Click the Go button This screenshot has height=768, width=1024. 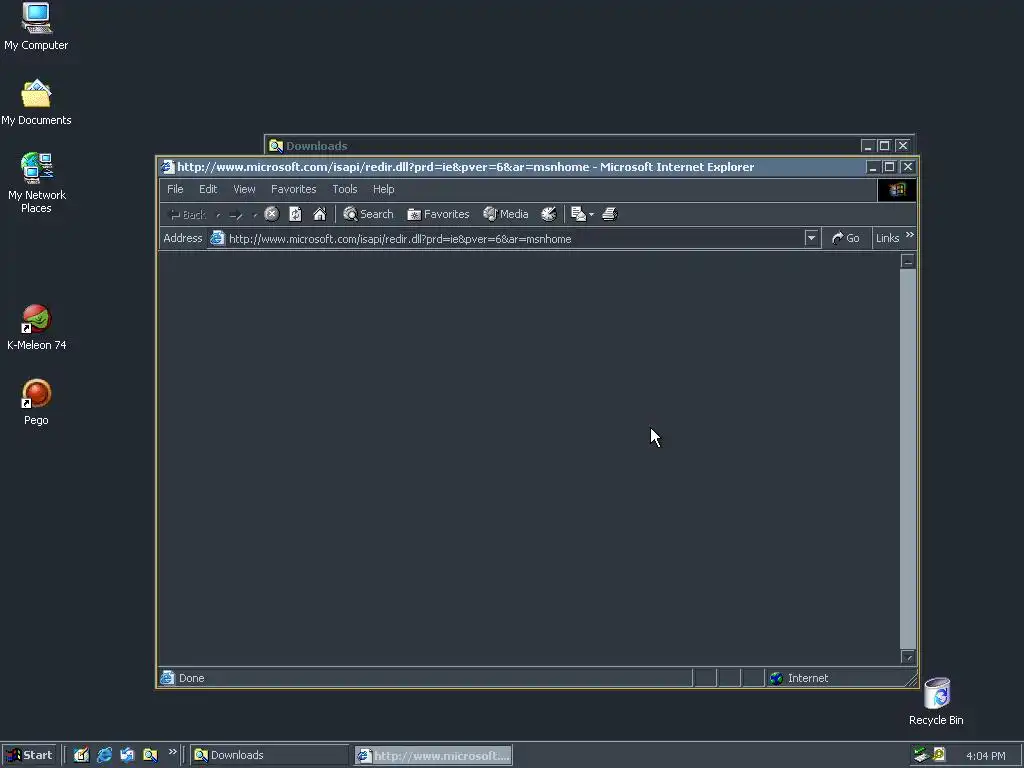[846, 238]
